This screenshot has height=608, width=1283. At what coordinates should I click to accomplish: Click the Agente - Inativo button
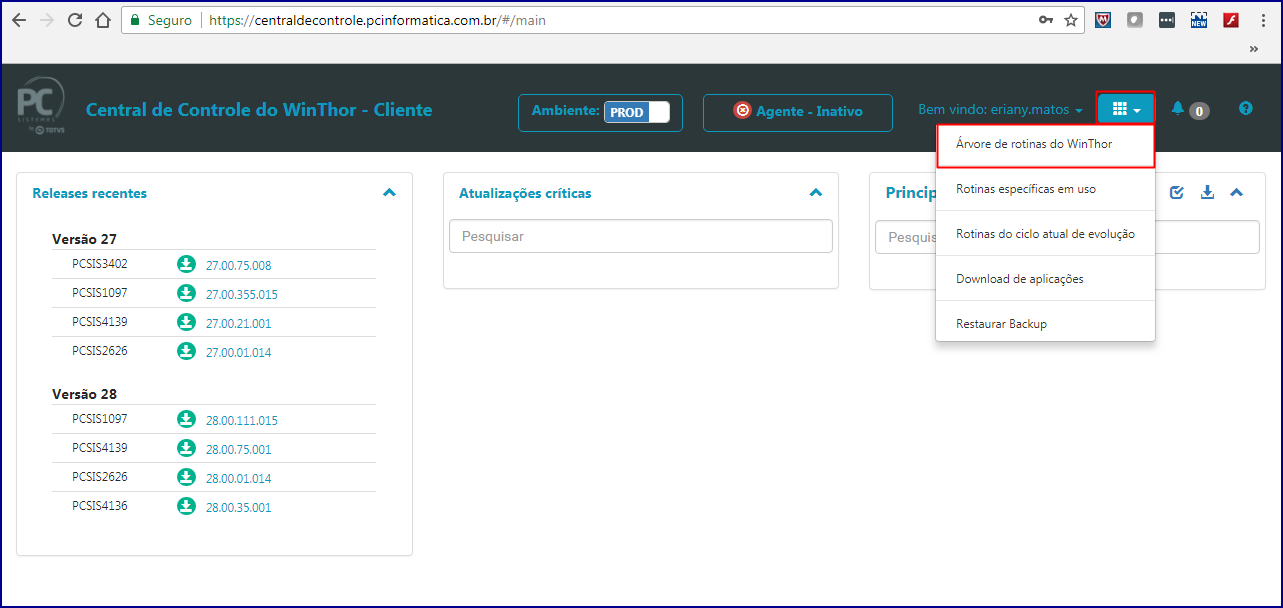(798, 112)
